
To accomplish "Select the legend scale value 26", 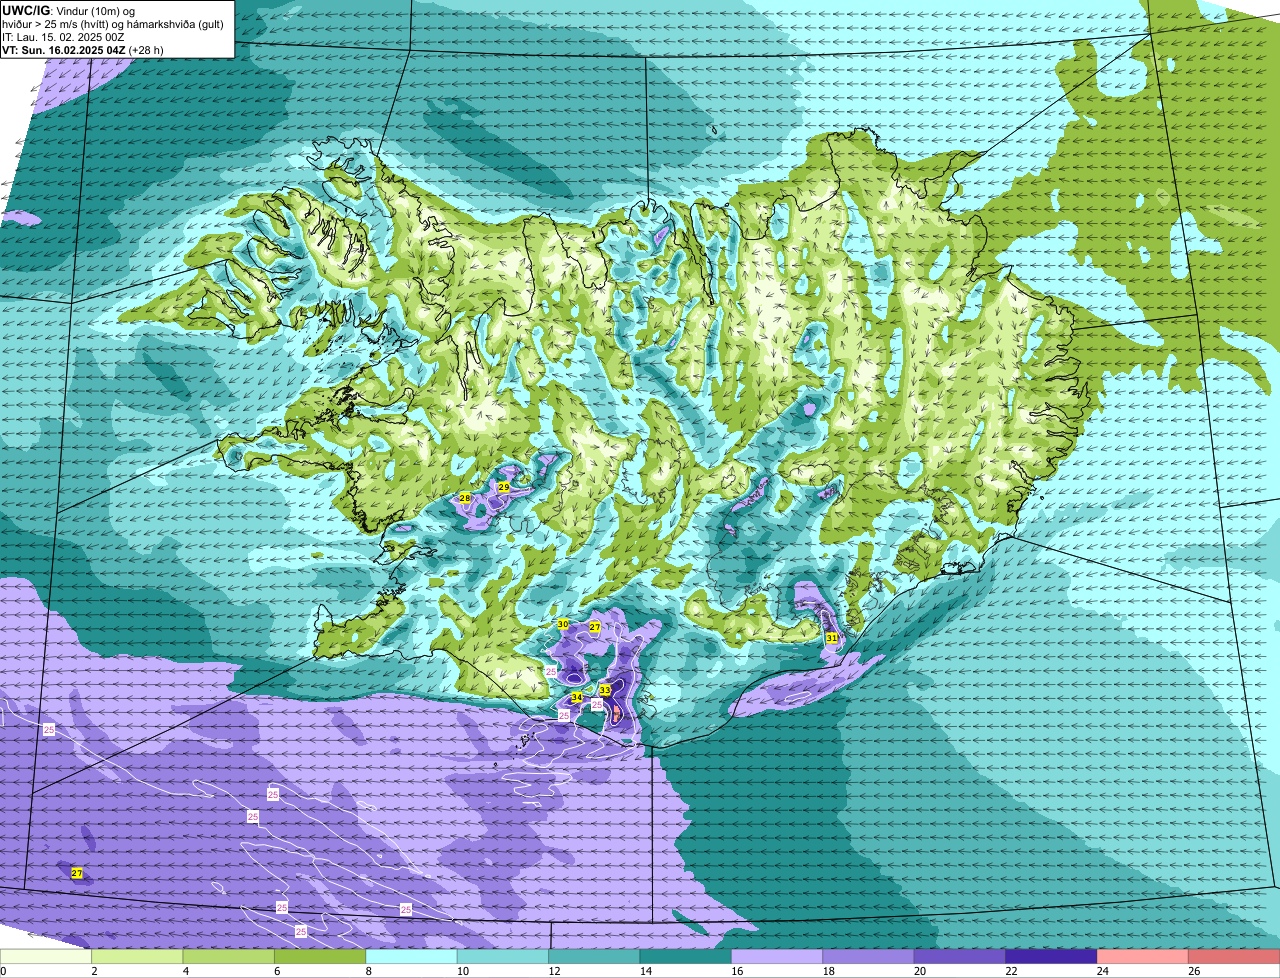I will (x=1194, y=971).
